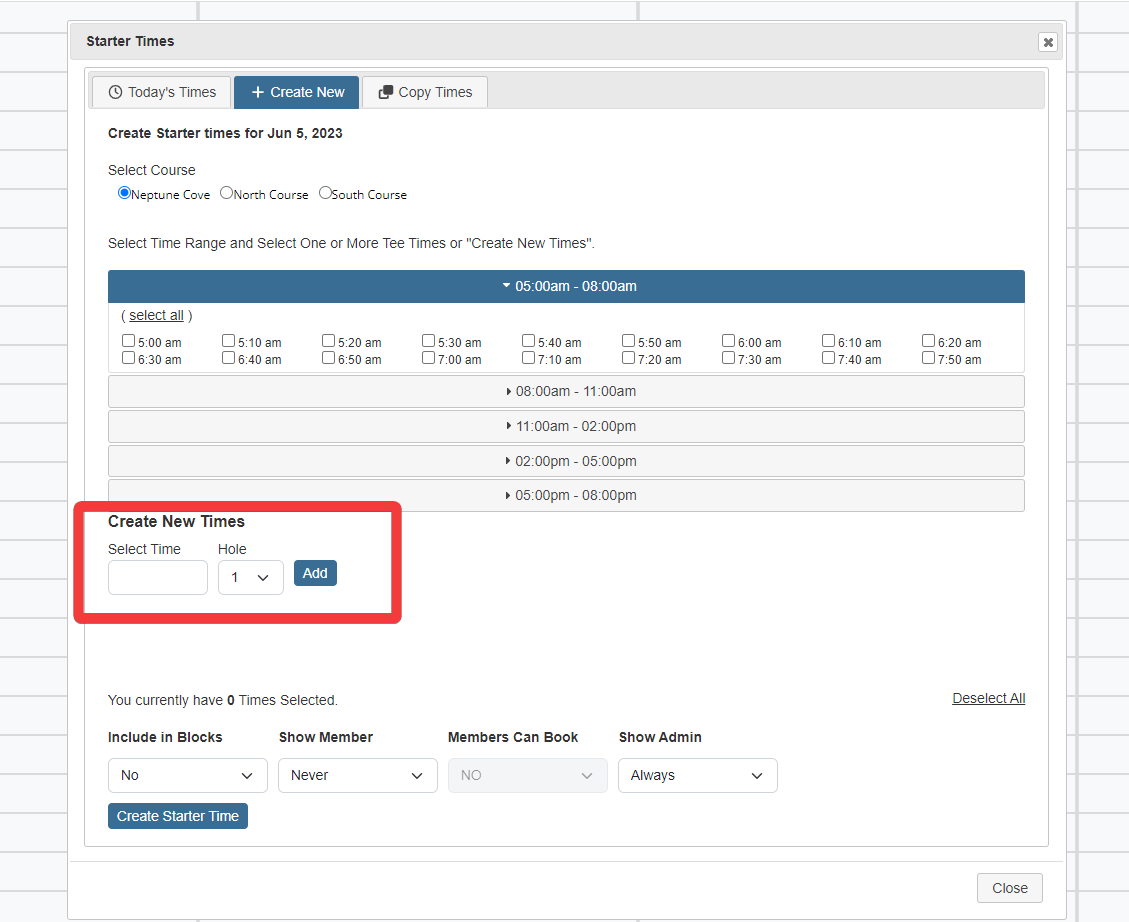Click the select all link
Image resolution: width=1129 pixels, height=922 pixels.
tap(156, 314)
